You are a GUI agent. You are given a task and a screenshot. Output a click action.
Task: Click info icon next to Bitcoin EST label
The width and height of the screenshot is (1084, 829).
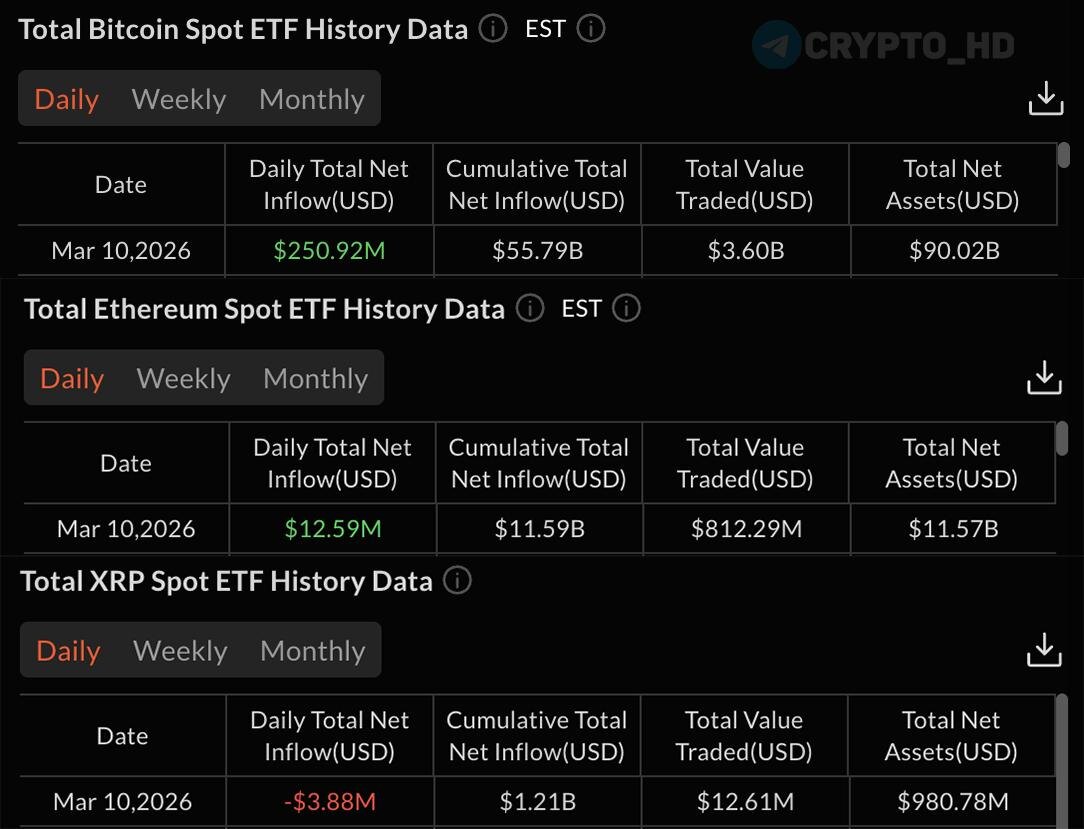tap(591, 29)
